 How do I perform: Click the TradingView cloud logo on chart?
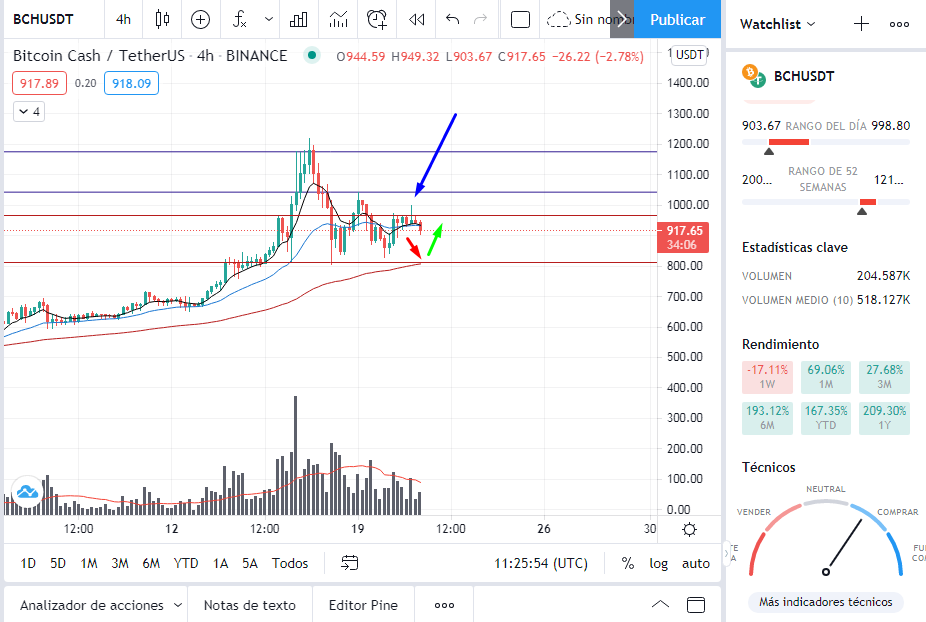pyautogui.click(x=27, y=491)
